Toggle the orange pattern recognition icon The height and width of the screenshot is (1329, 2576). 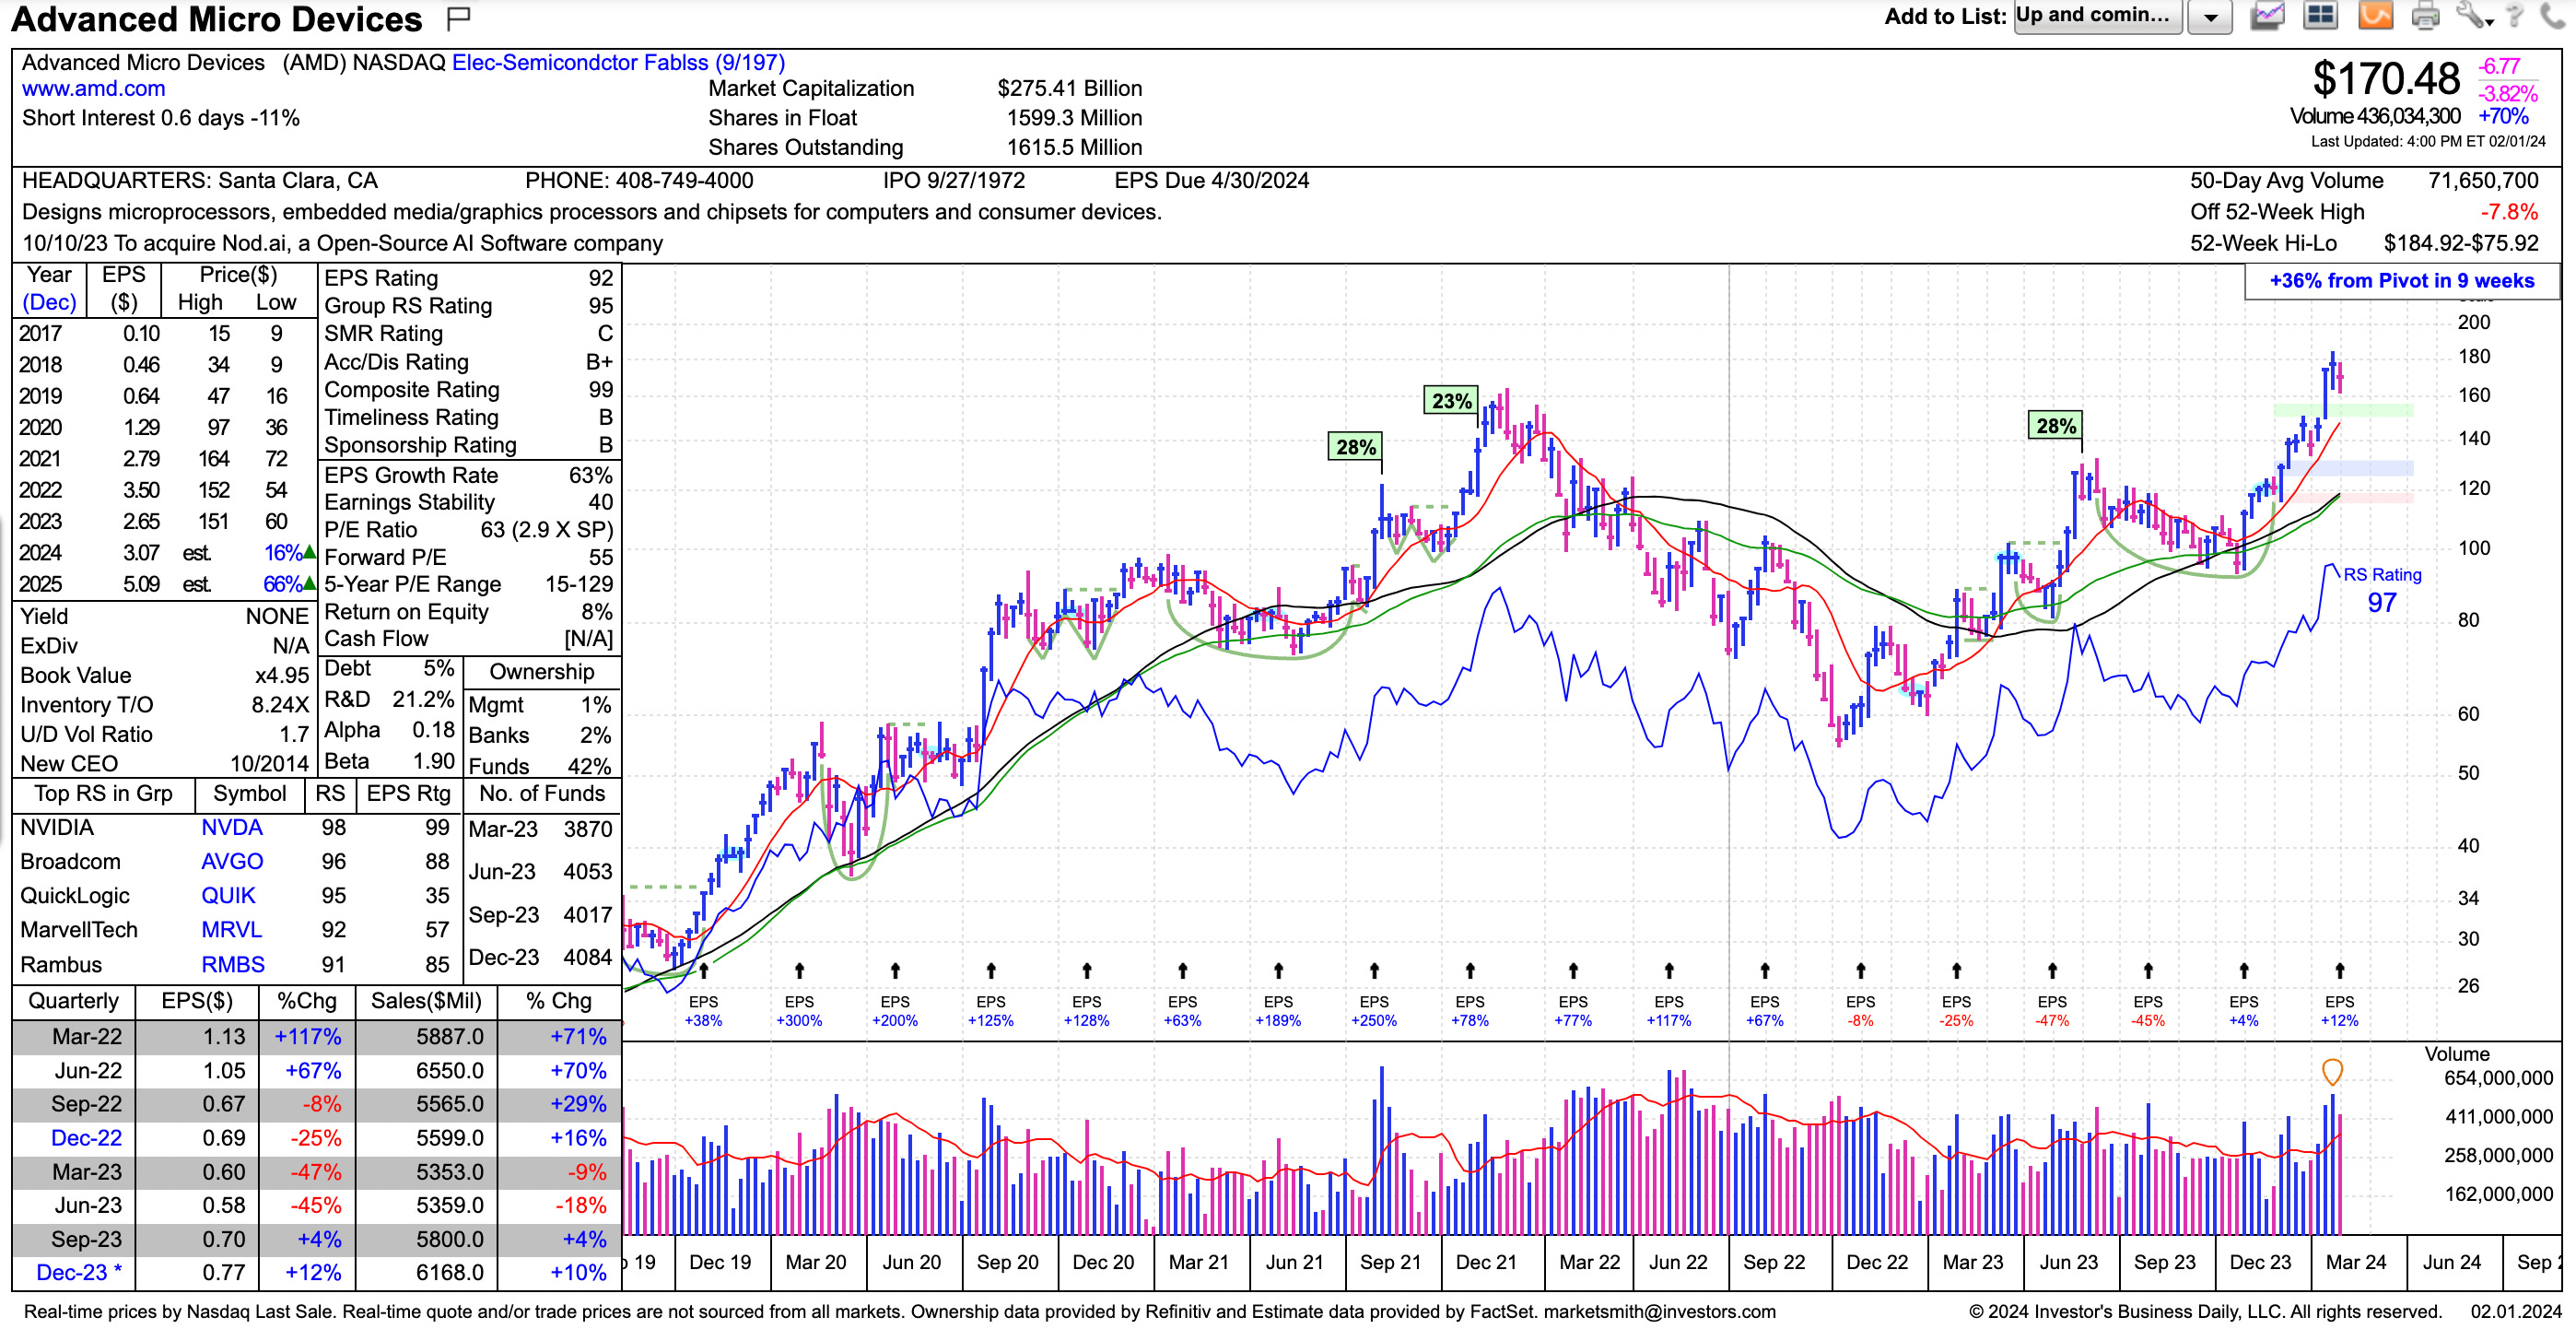pos(2375,16)
